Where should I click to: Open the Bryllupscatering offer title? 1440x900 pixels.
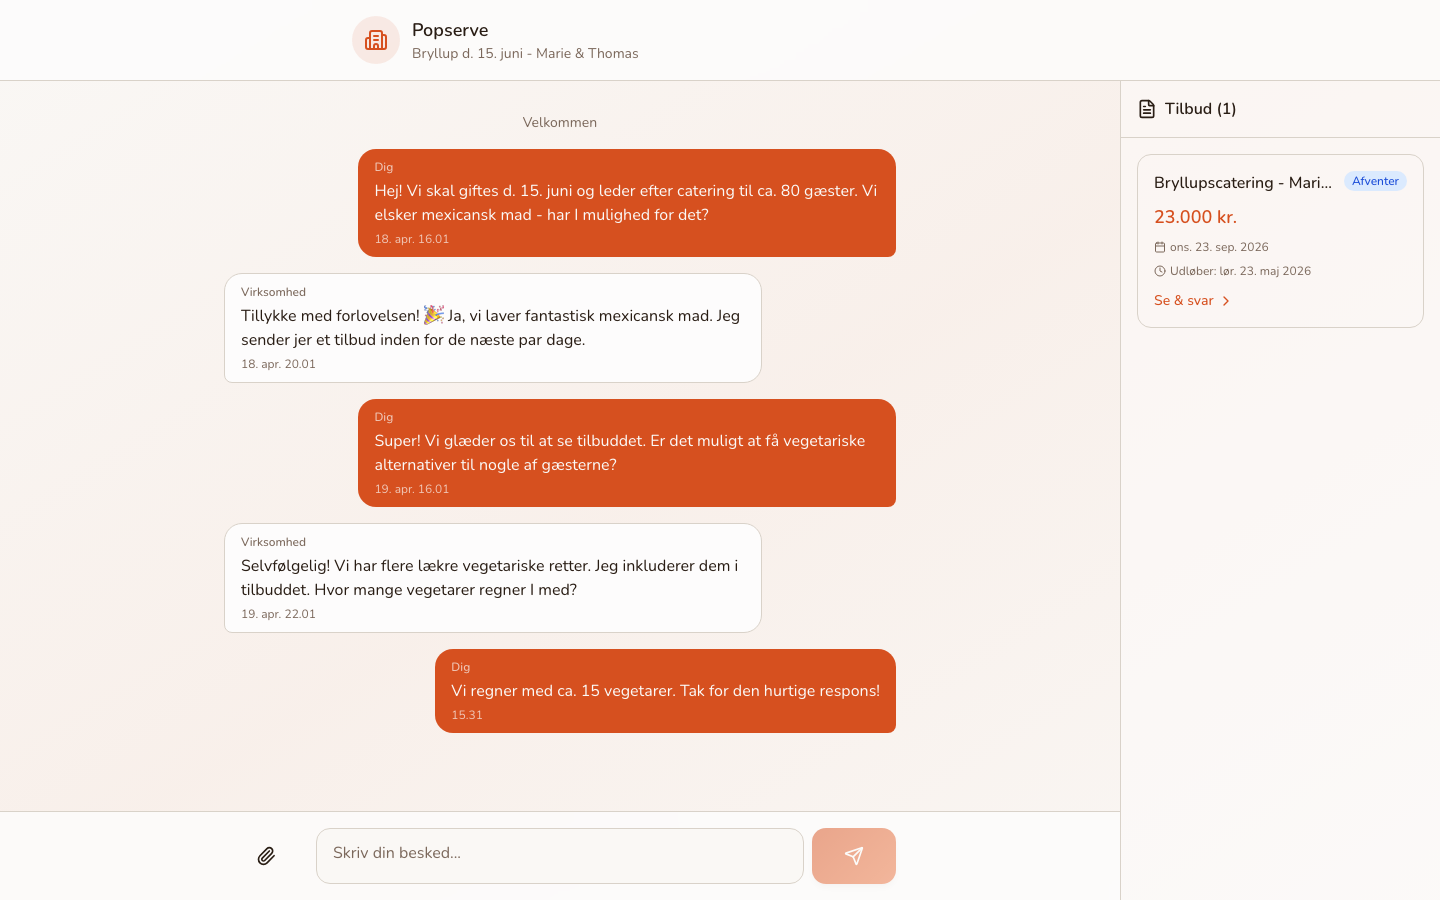coord(1242,183)
